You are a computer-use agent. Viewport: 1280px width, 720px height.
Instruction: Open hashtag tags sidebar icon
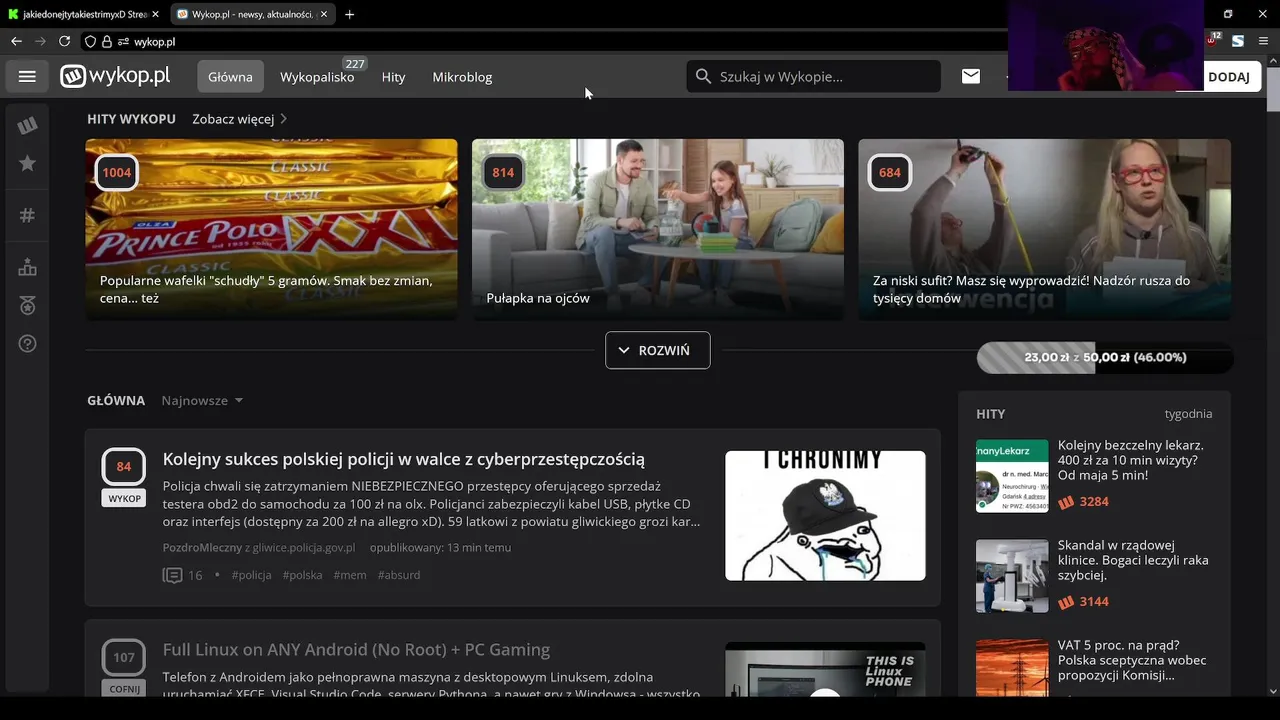[x=27, y=215]
